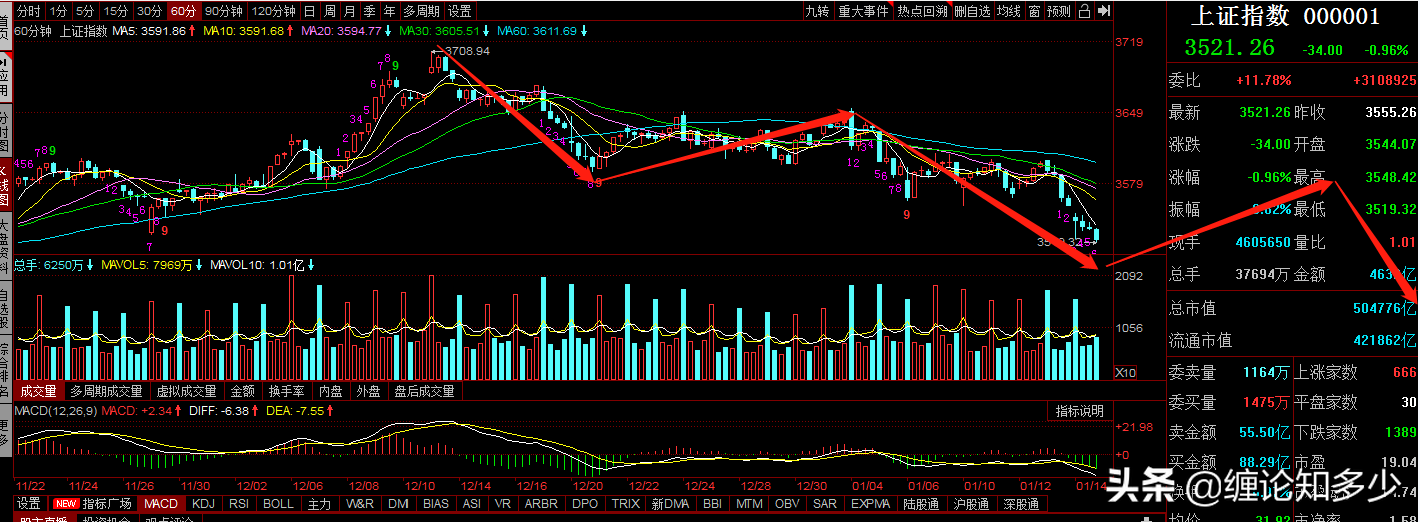The image size is (1420, 522).
Task: Select the 深股通 tab
Action: pos(1021,504)
